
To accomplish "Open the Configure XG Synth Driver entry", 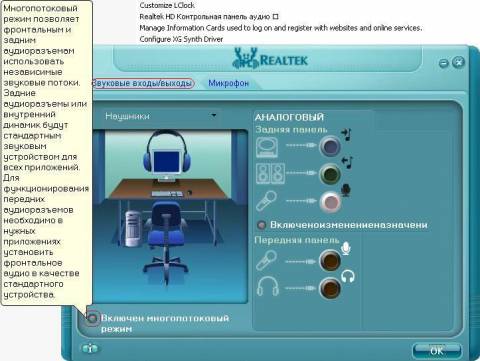I will tap(181, 39).
